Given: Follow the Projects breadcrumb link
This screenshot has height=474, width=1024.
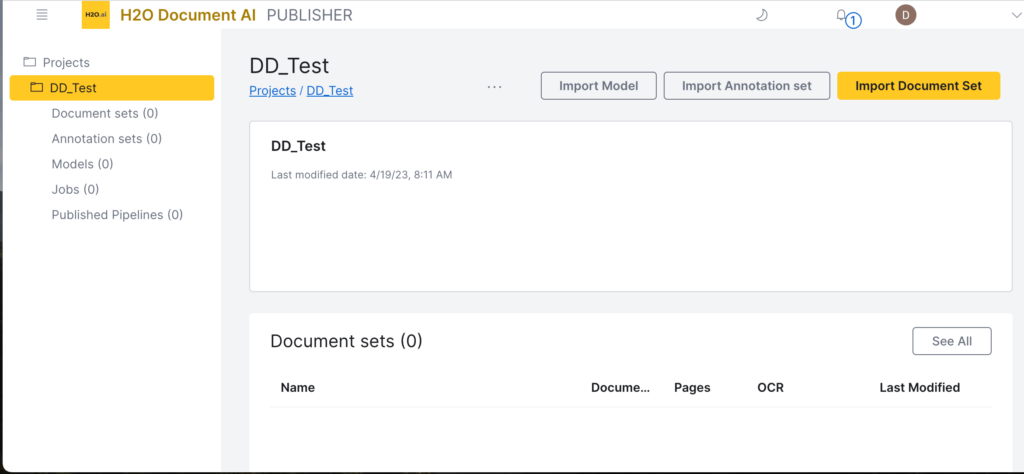Looking at the screenshot, I should pos(272,91).
